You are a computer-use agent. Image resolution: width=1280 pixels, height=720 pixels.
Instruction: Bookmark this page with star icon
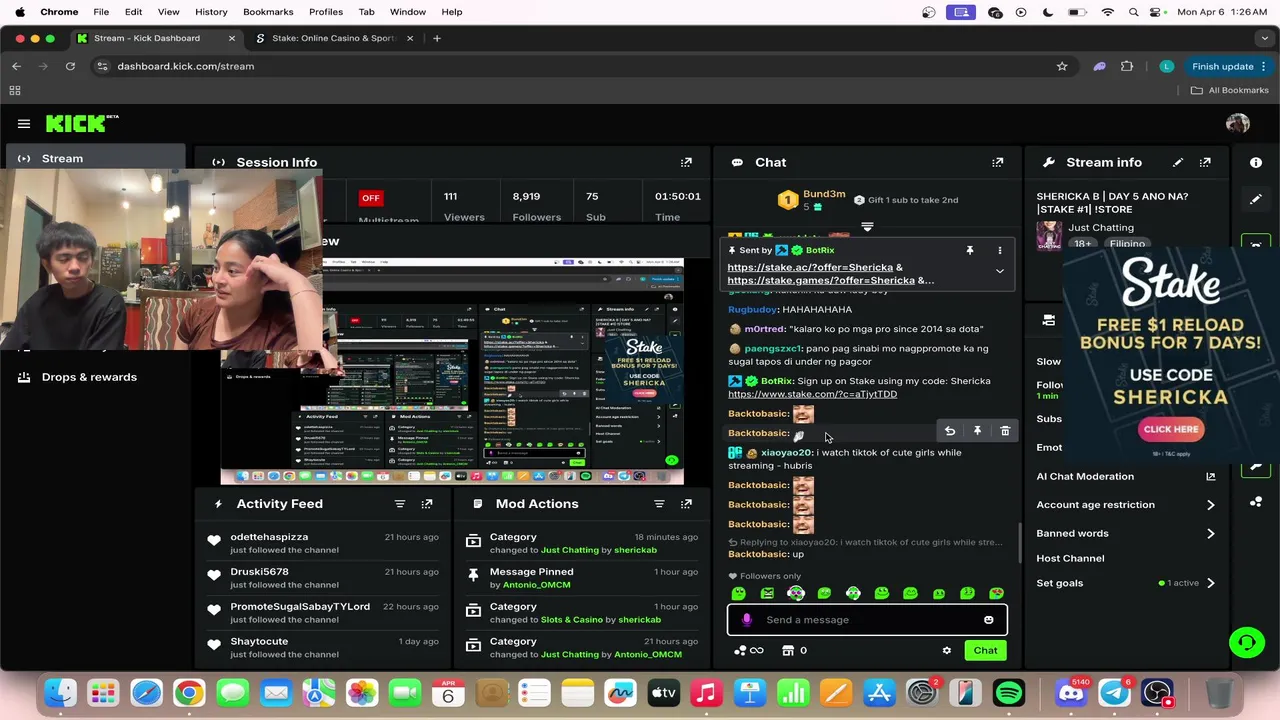pos(1062,66)
